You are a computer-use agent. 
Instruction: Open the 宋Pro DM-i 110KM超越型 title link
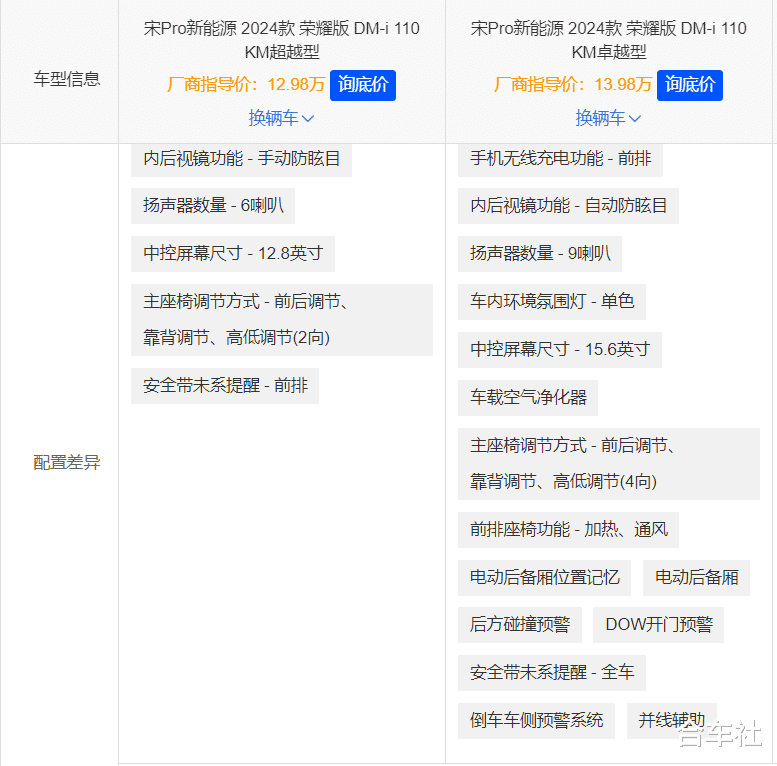[281, 40]
